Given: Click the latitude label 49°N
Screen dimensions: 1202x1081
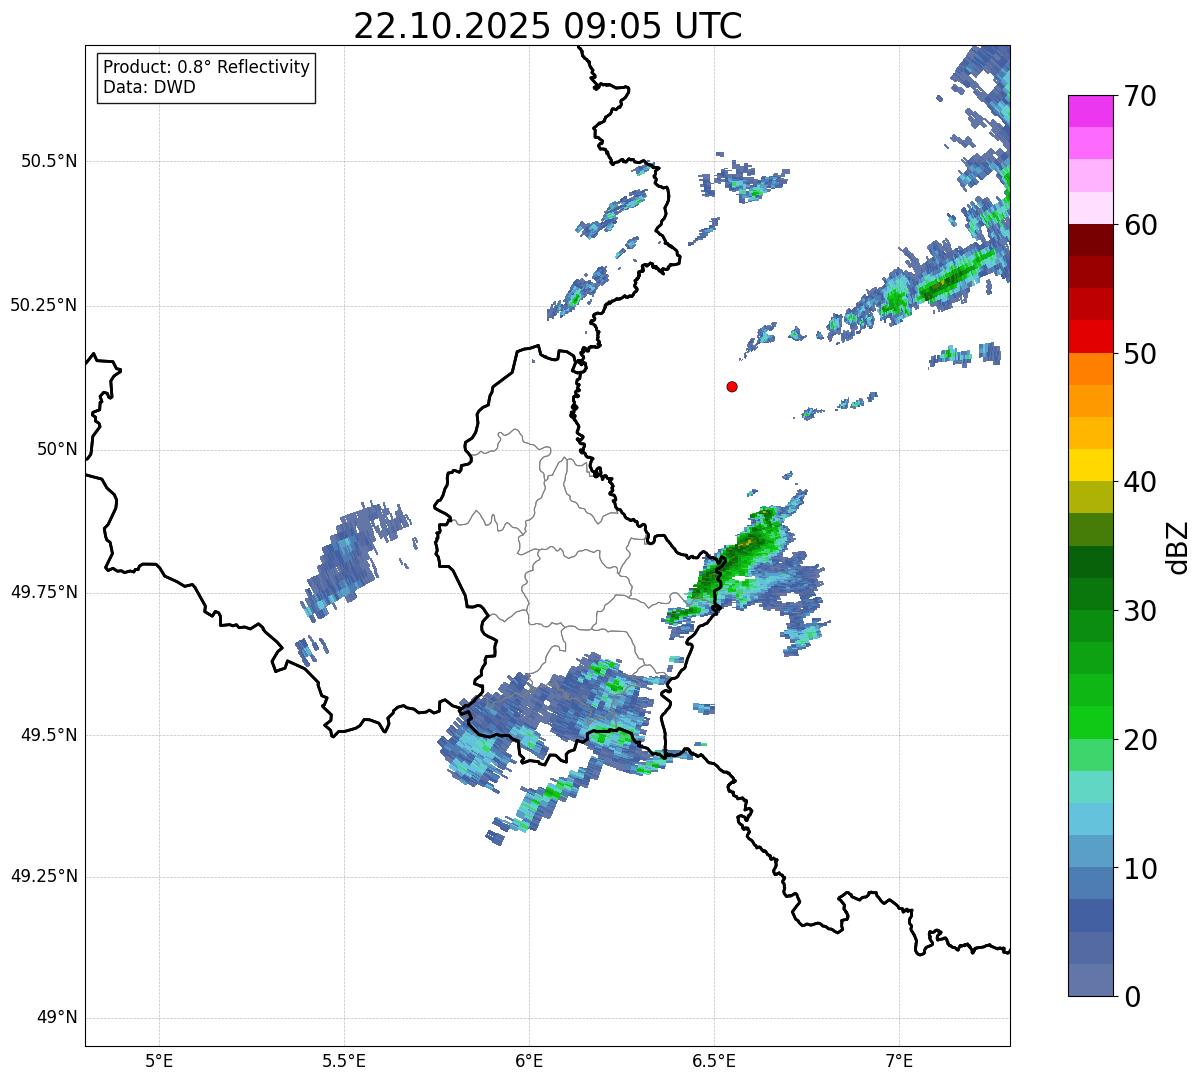Looking at the screenshot, I should (x=57, y=1018).
